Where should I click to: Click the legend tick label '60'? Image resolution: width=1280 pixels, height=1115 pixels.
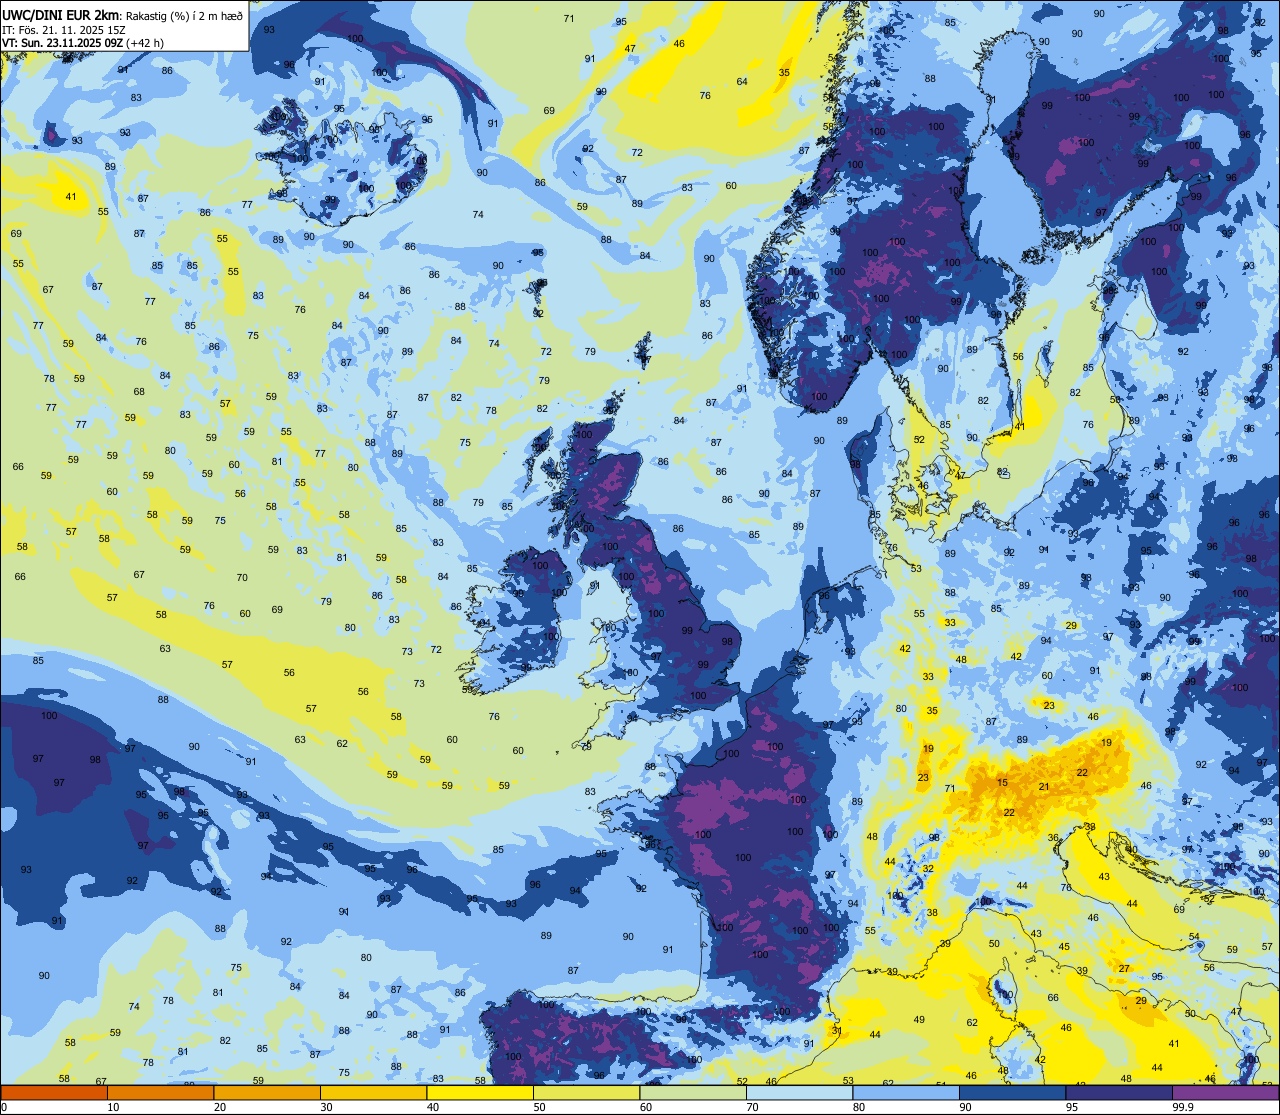point(646,1107)
